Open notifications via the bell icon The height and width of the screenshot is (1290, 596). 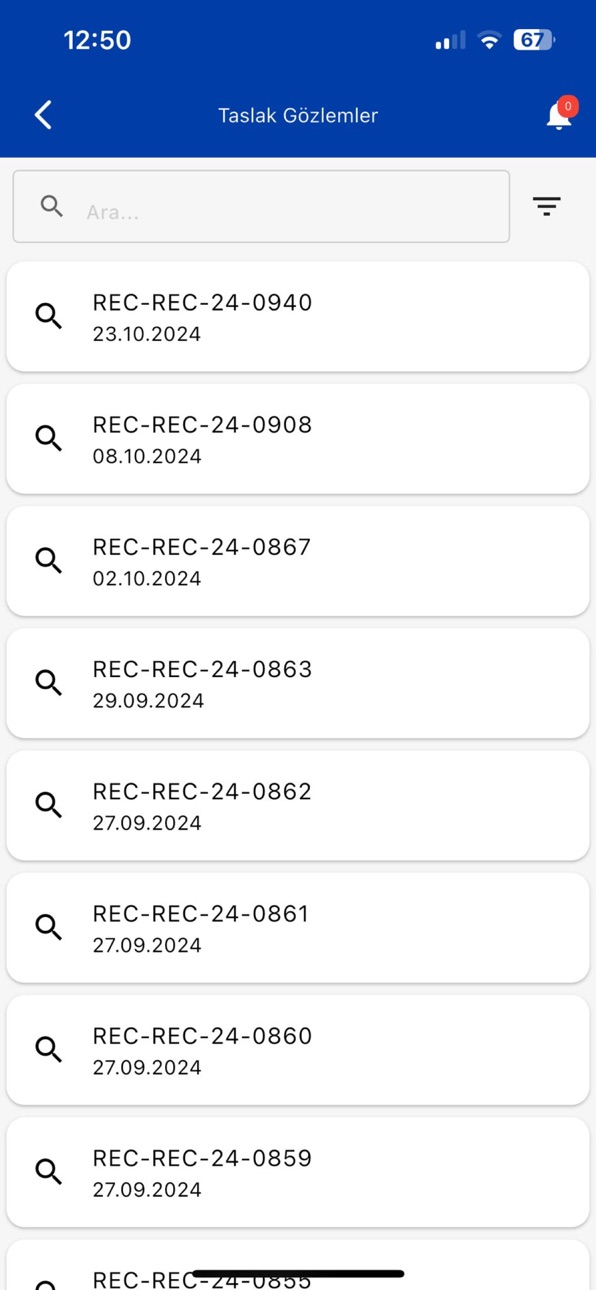(x=558, y=116)
